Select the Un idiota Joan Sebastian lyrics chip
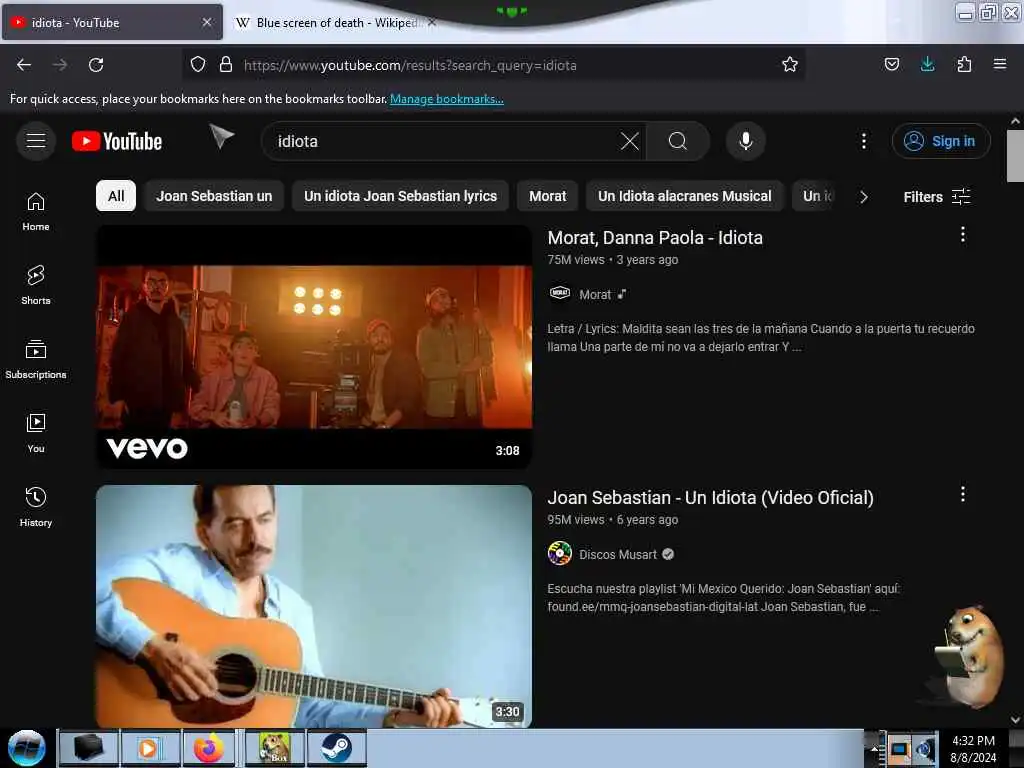The height and width of the screenshot is (768, 1024). [x=400, y=196]
